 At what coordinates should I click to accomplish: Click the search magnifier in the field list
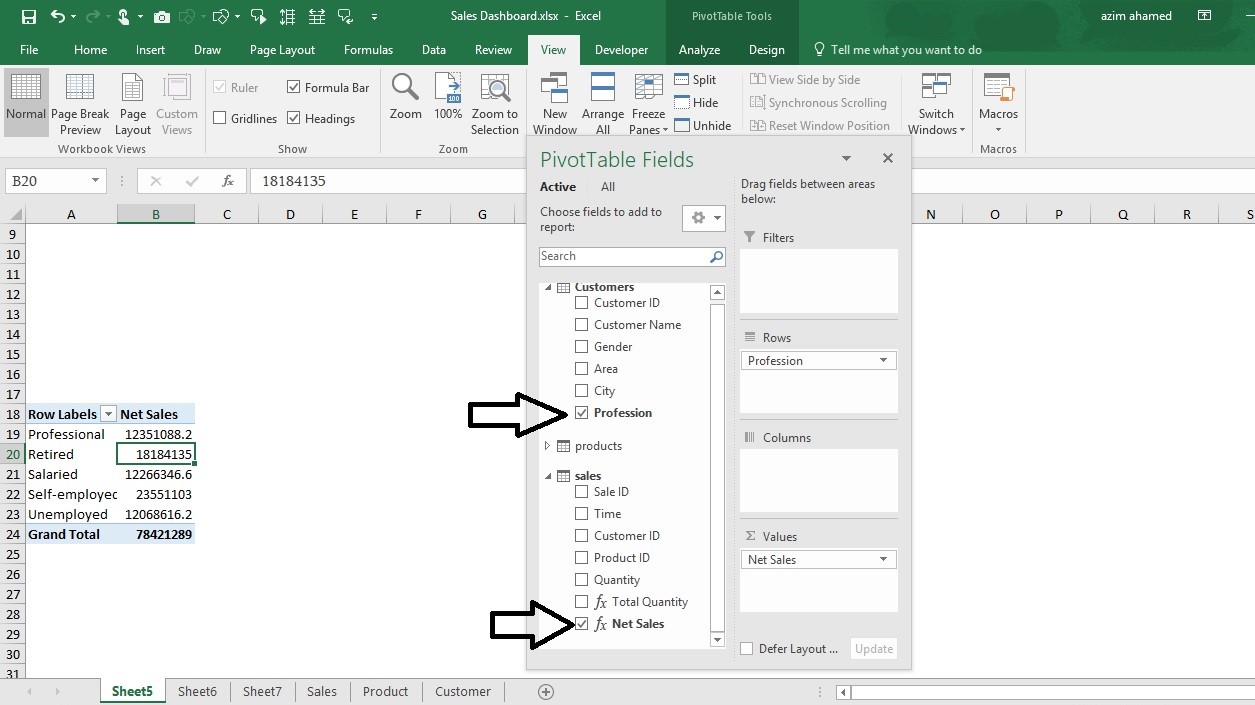coord(716,257)
